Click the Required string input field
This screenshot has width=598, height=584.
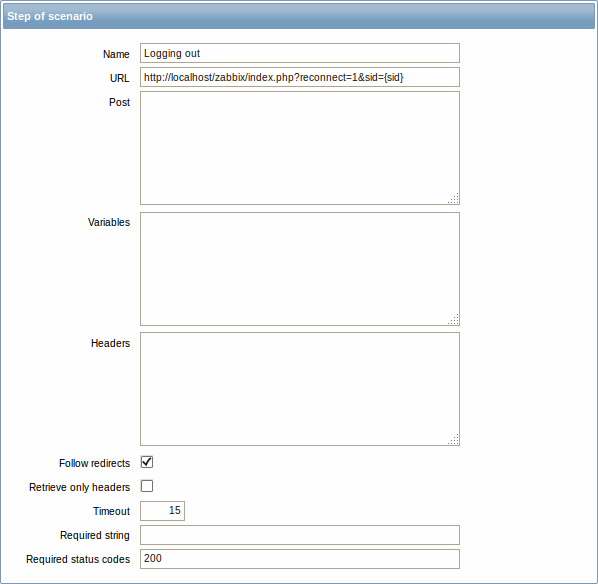pos(300,535)
